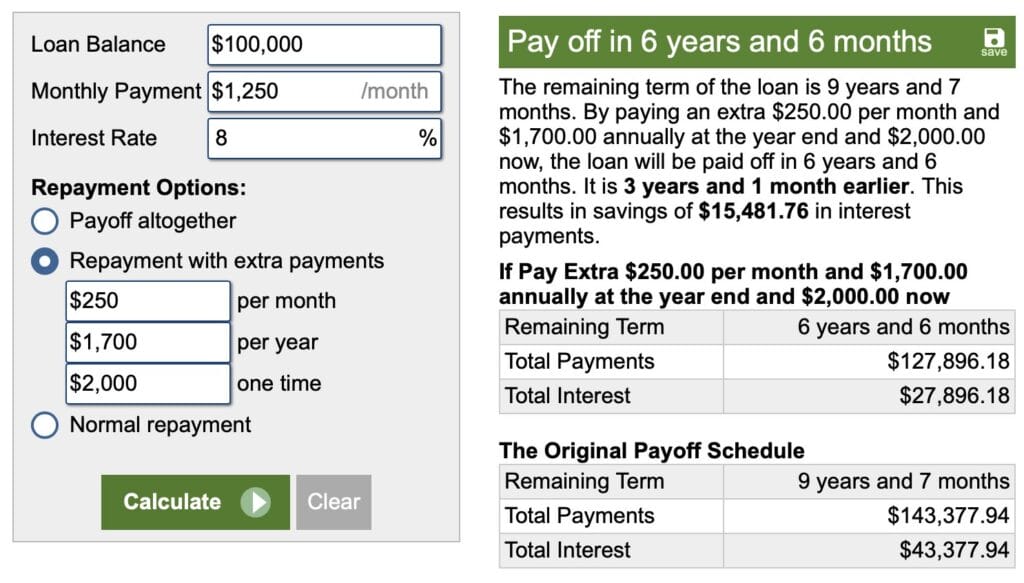Select Repayment with extra payments radio
This screenshot has width=1024, height=583.
pyautogui.click(x=45, y=262)
